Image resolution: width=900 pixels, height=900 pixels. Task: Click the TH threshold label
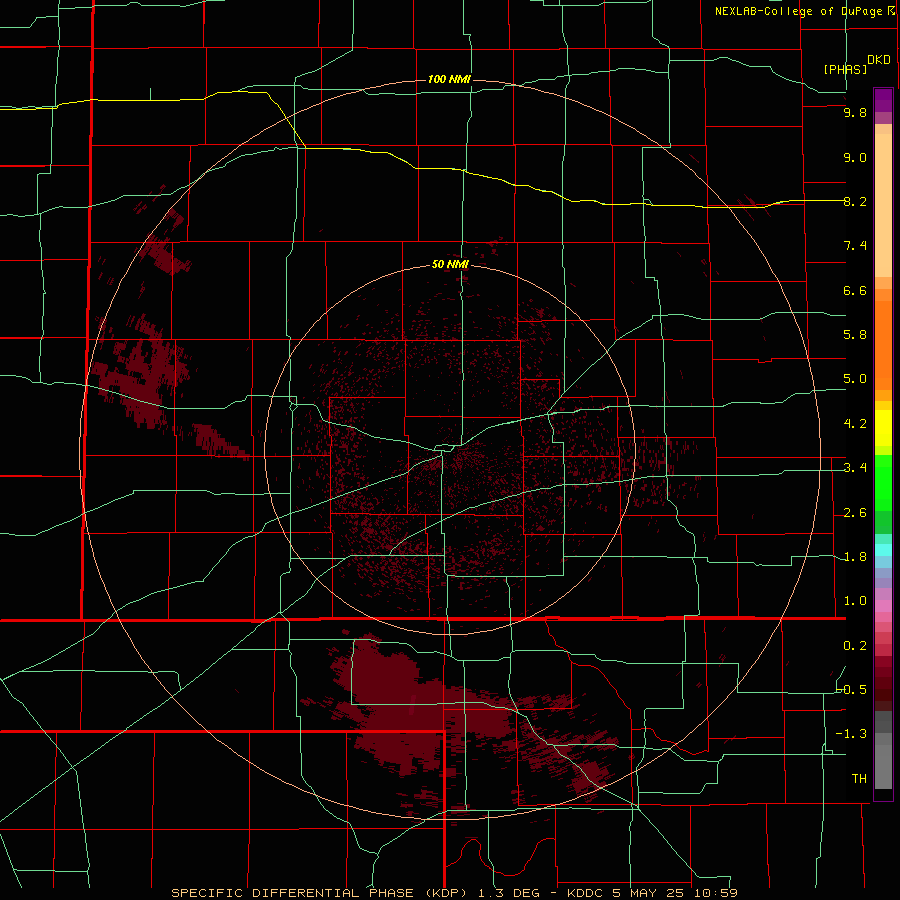coord(859,779)
